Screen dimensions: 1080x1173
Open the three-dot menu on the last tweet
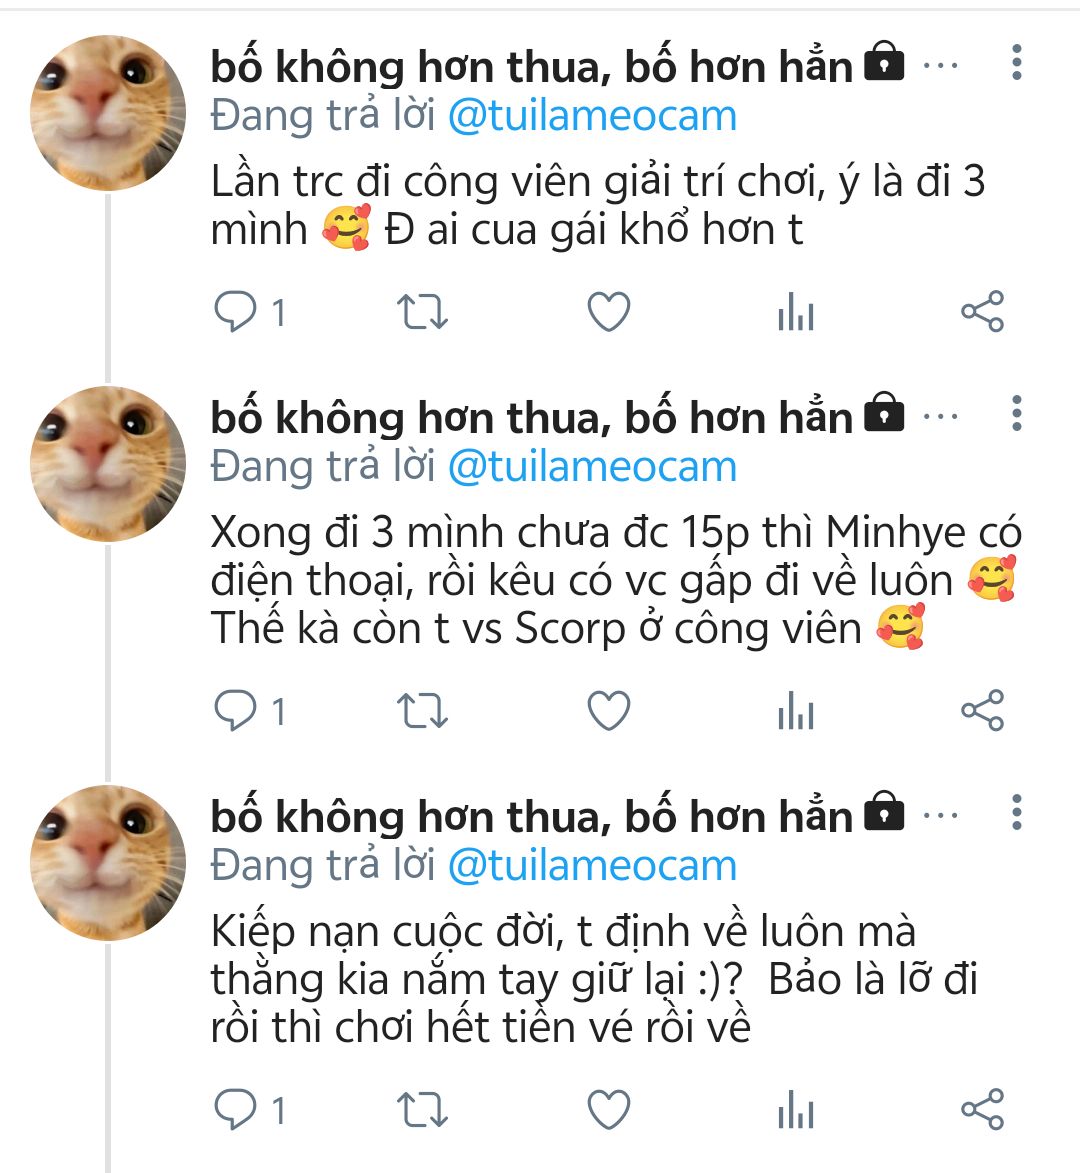pyautogui.click(x=1016, y=812)
